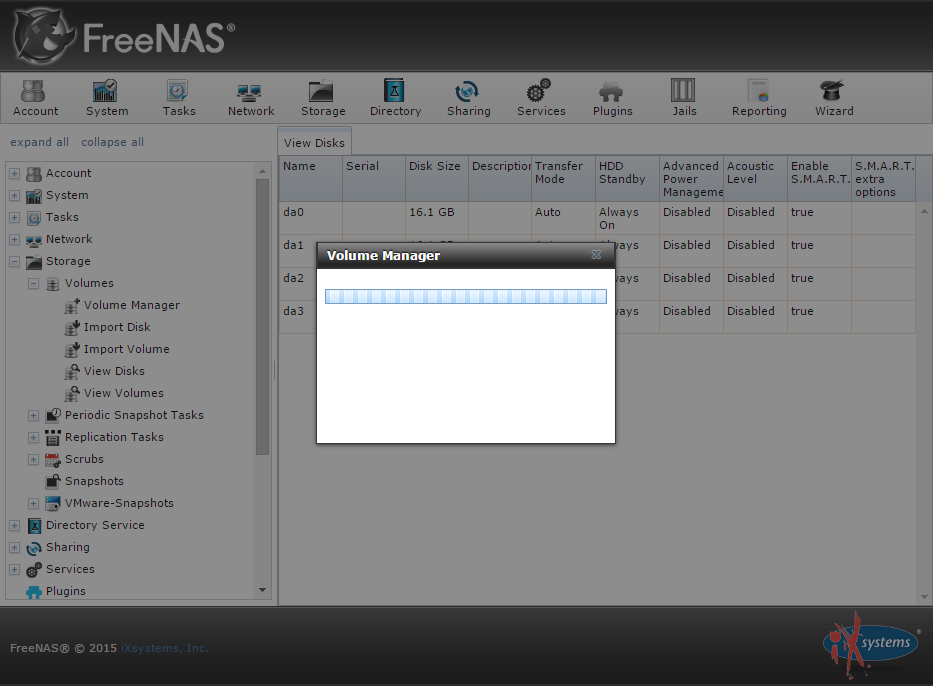Open the Plugins puzzle icon
Image resolution: width=933 pixels, height=686 pixels.
tap(612, 98)
